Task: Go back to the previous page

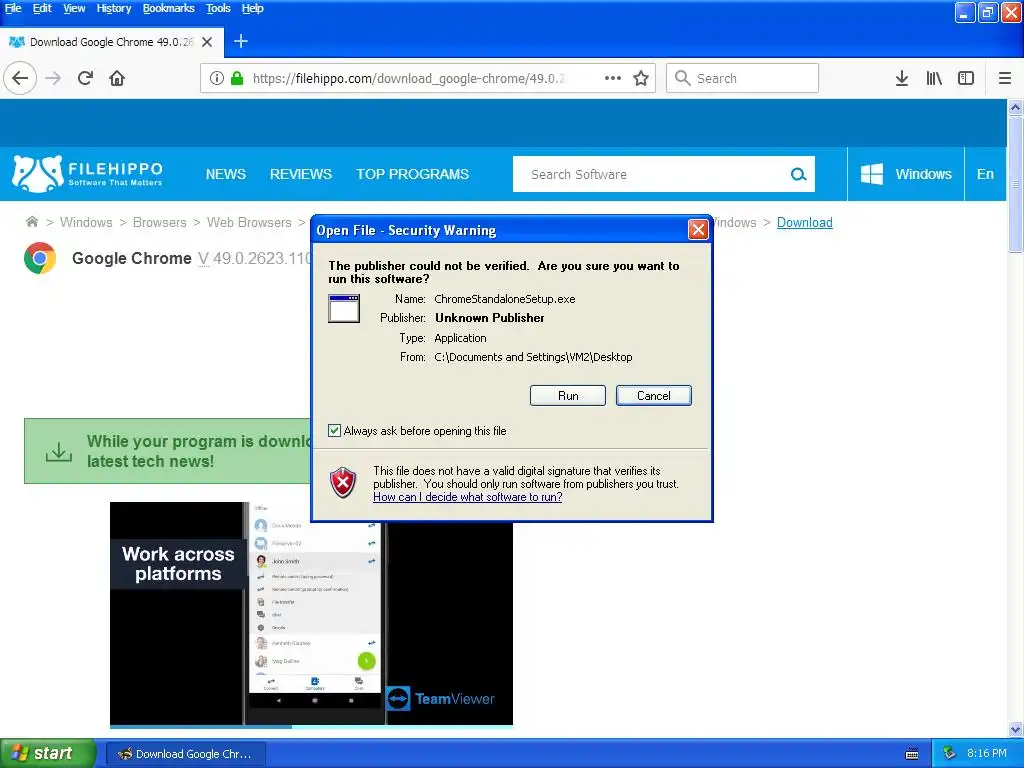Action: click(x=20, y=78)
